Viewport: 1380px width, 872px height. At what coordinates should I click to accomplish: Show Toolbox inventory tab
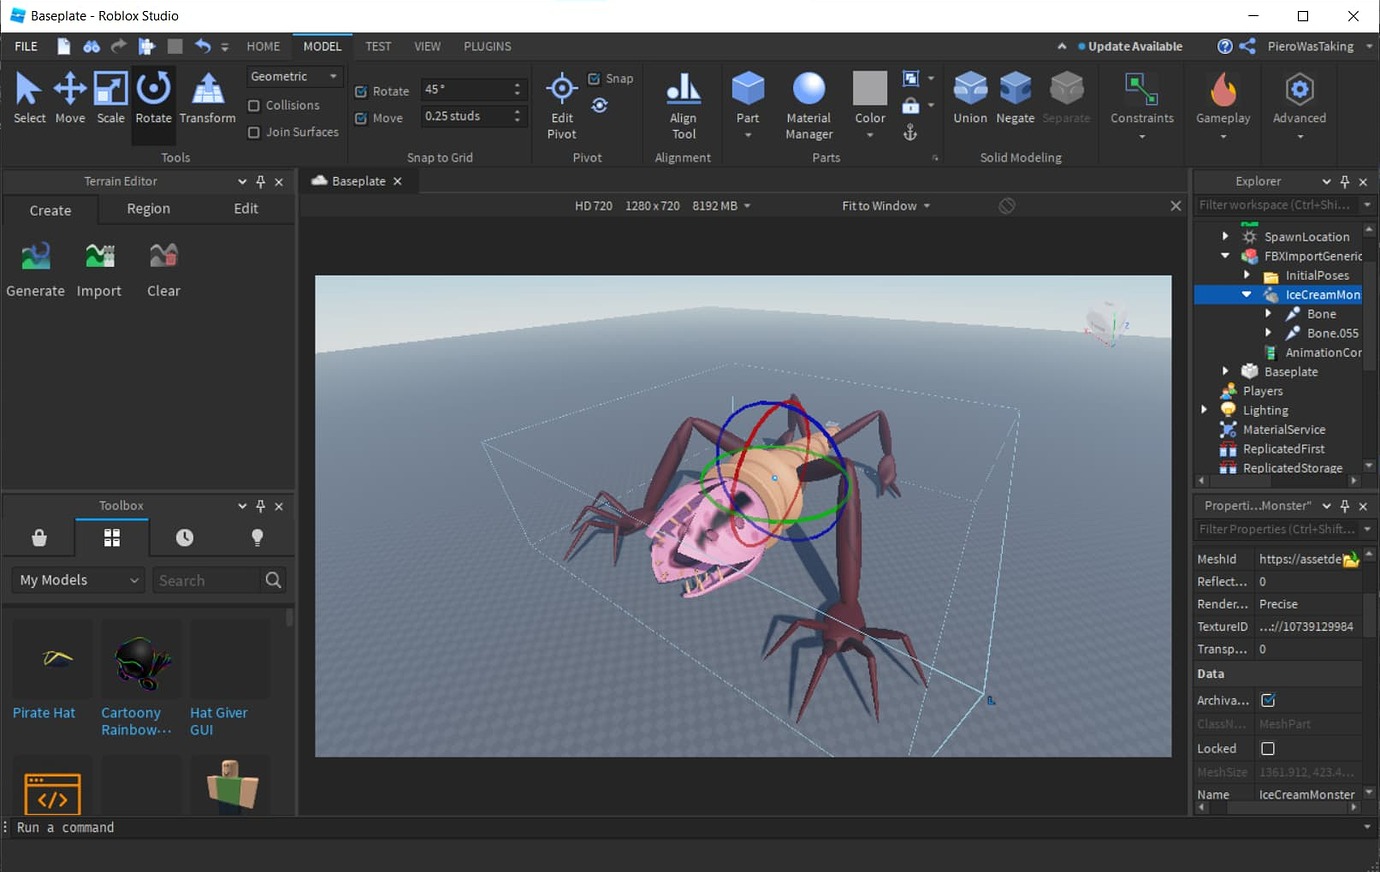coord(112,538)
